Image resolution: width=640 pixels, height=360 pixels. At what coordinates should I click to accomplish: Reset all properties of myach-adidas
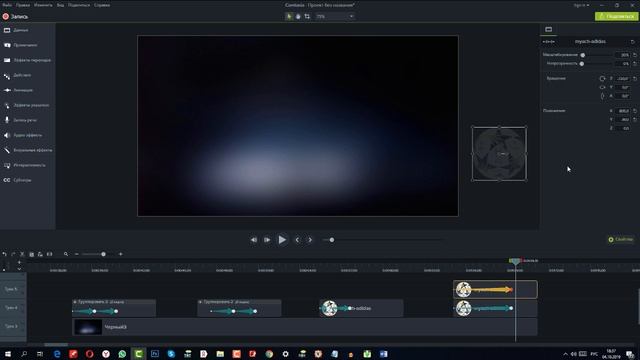tap(633, 42)
